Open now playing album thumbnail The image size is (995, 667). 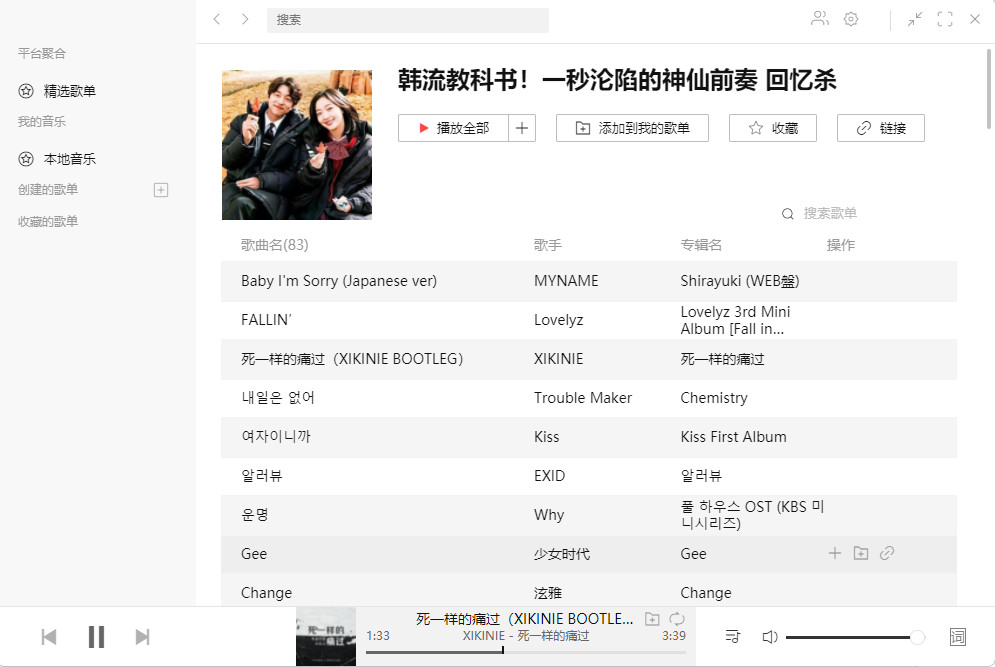[326, 637]
